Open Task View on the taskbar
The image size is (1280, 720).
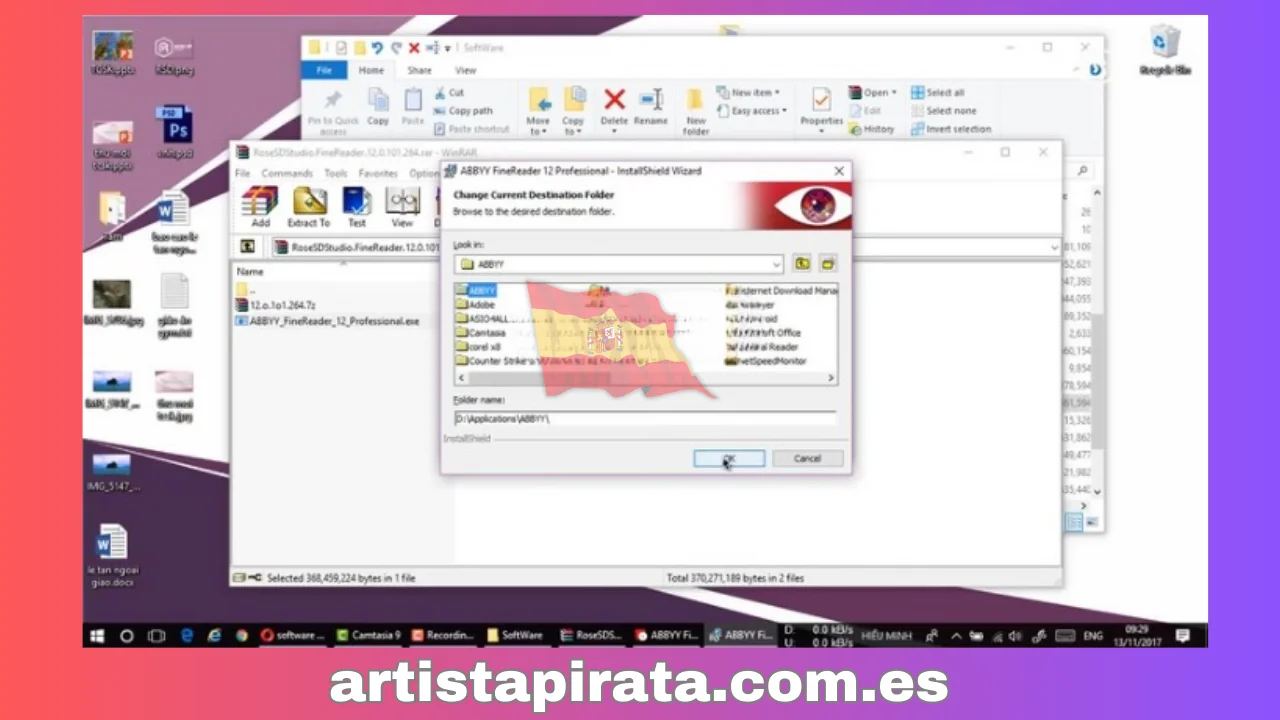pyautogui.click(x=156, y=635)
